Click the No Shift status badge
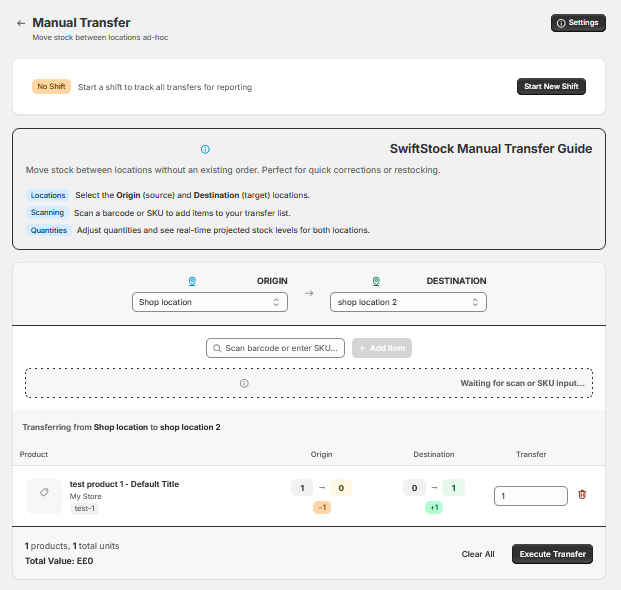Image resolution: width=621 pixels, height=590 pixels. 51,86
